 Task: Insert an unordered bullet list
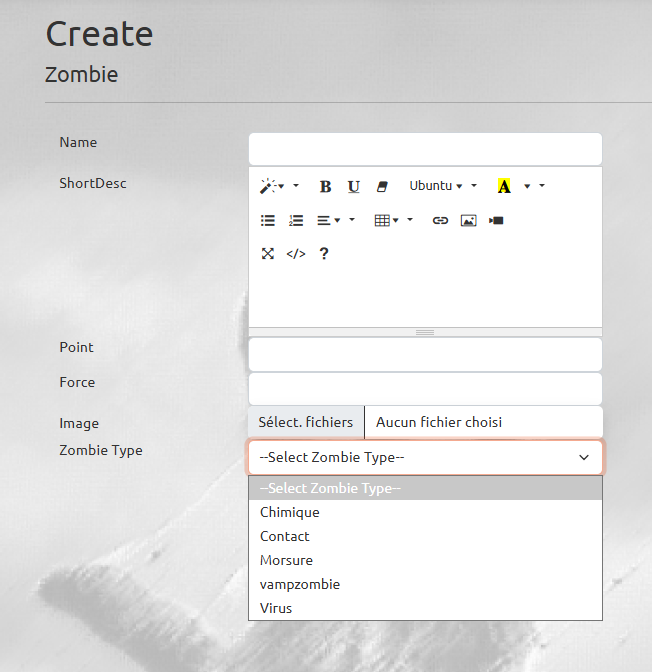[268, 220]
